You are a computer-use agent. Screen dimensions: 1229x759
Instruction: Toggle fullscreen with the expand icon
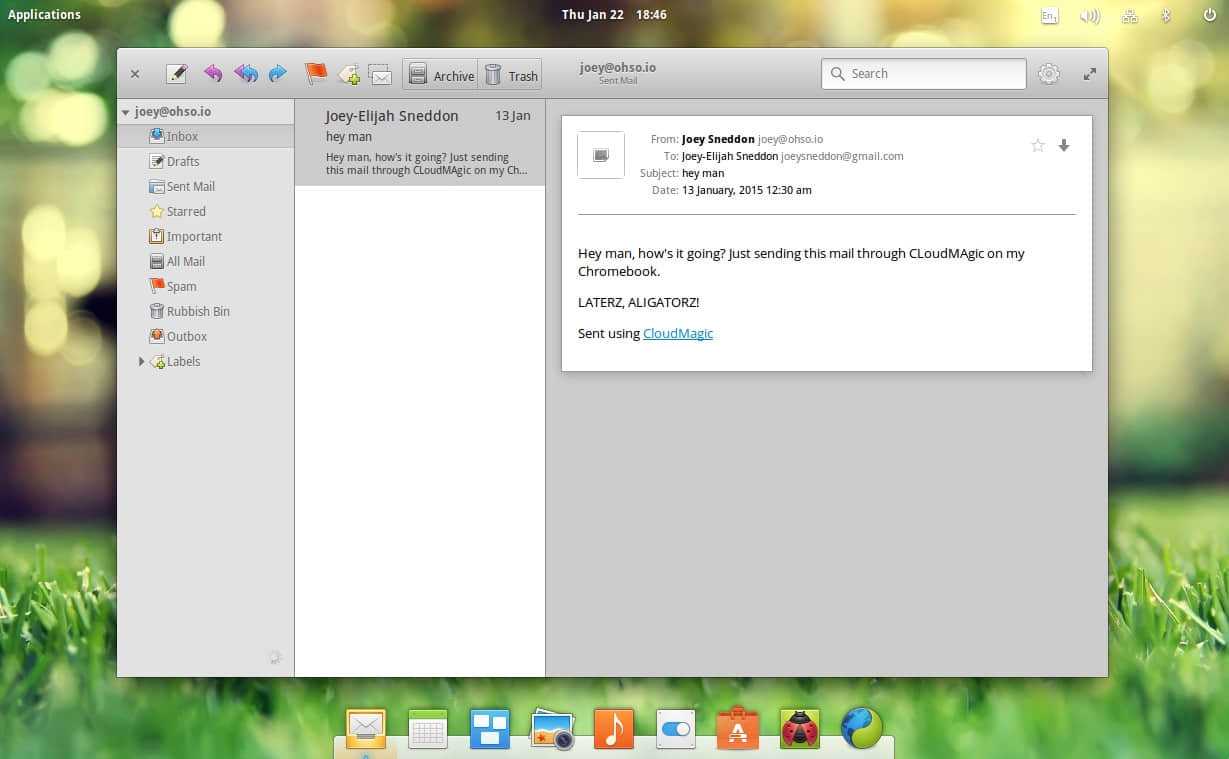pos(1089,73)
